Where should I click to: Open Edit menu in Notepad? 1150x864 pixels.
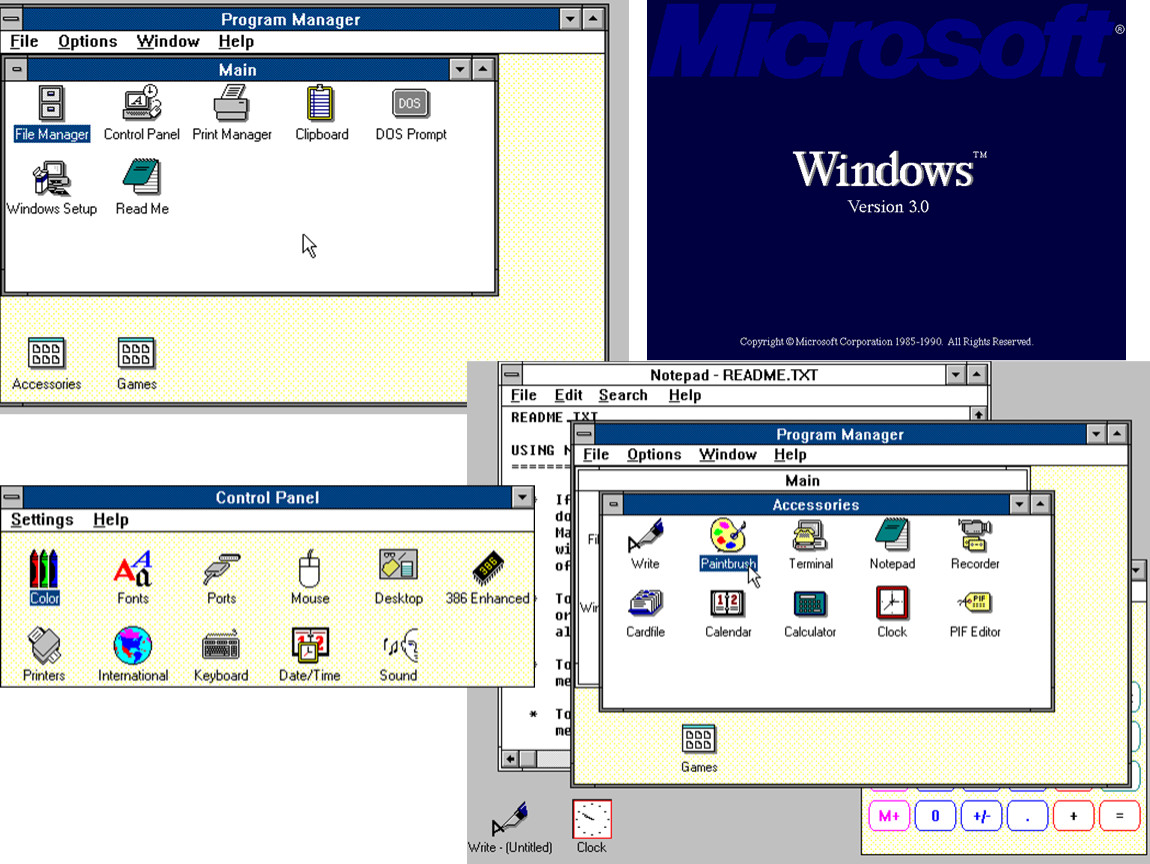coord(568,395)
